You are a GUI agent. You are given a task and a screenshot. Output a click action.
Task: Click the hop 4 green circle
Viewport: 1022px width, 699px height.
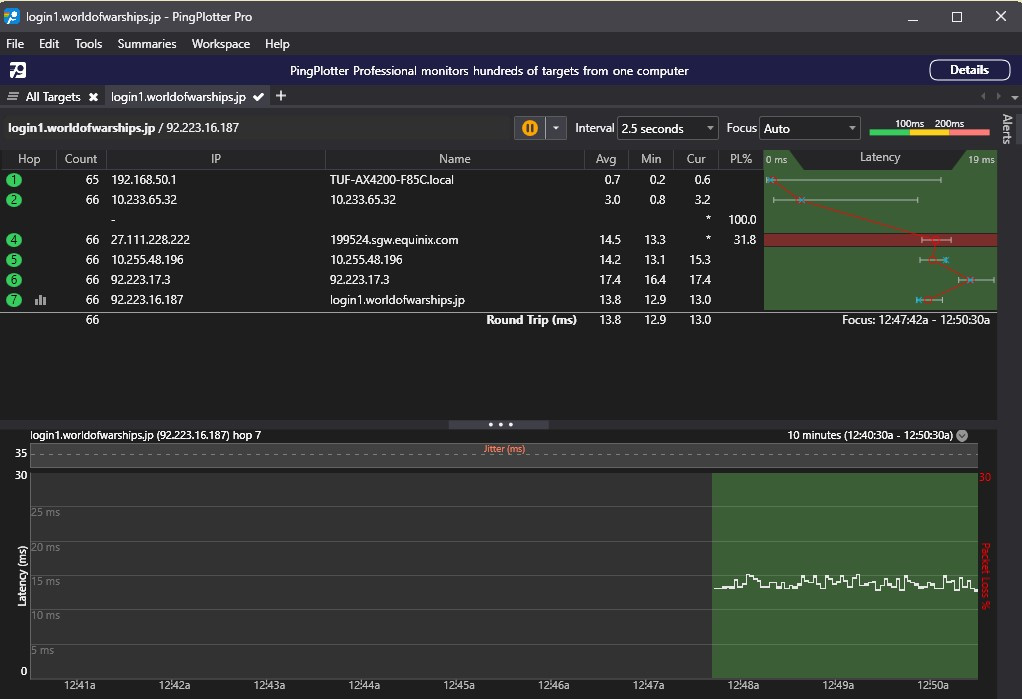(x=14, y=240)
